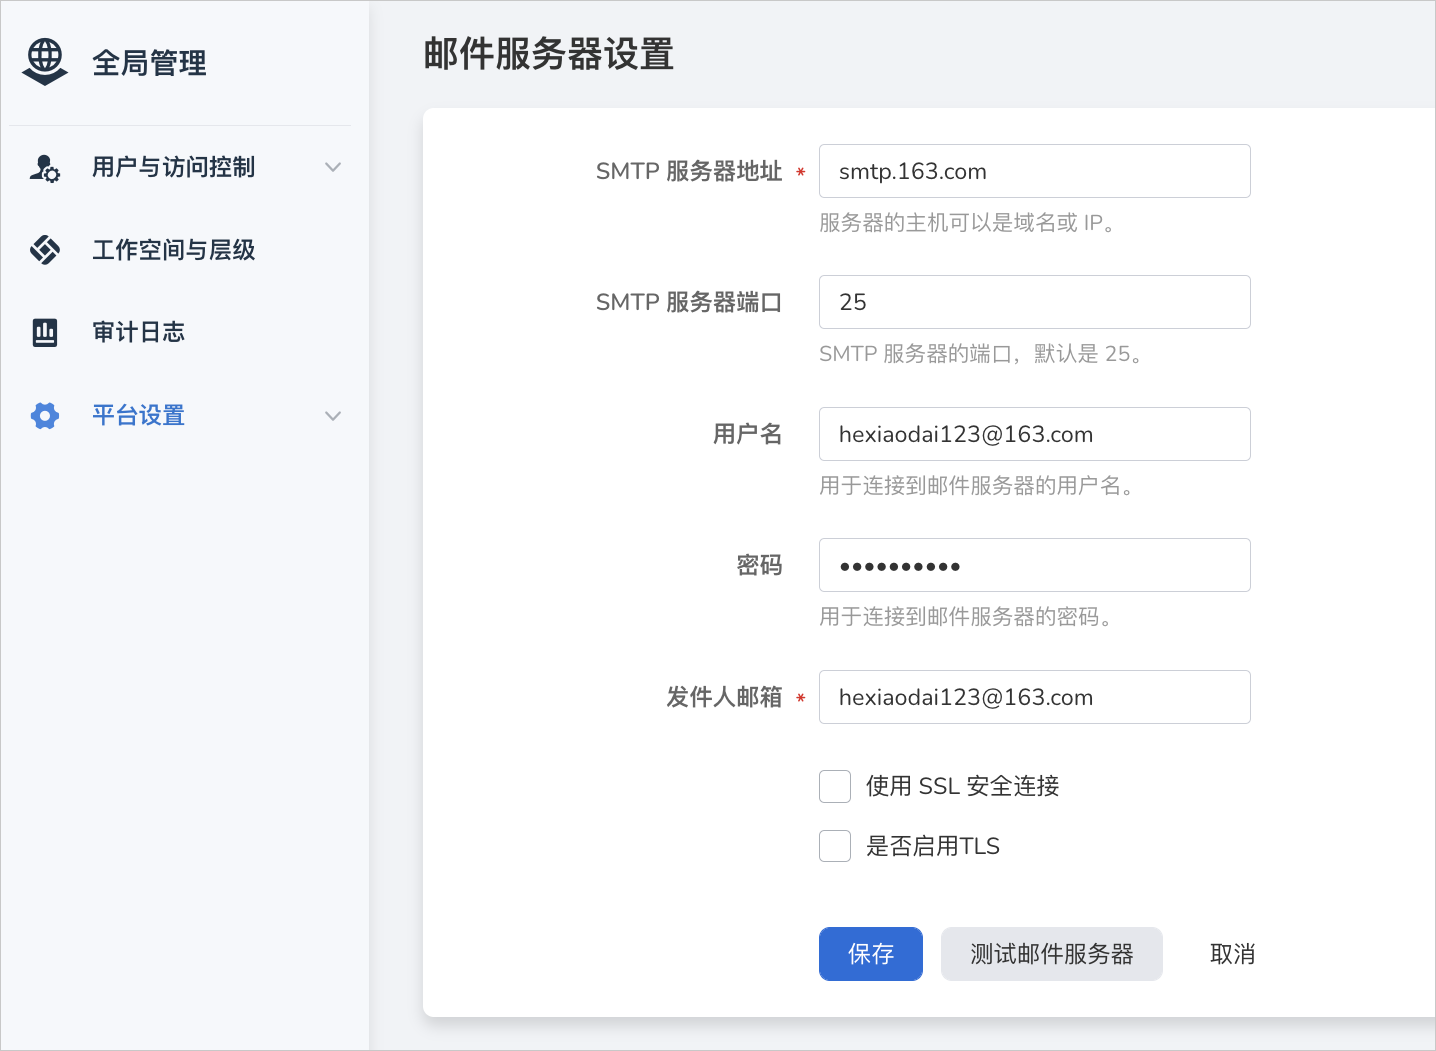Image resolution: width=1436 pixels, height=1051 pixels.
Task: Click hint text SMTP 服务器的端口，默认是 25
Action: [981, 354]
